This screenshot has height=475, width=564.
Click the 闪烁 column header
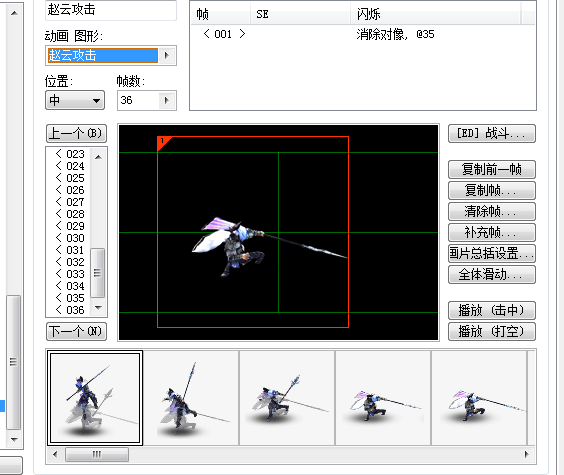[x=435, y=14]
